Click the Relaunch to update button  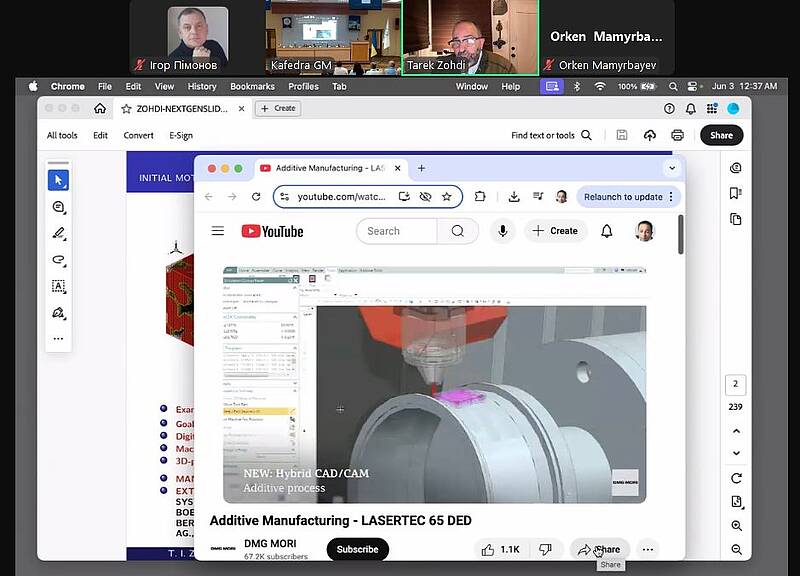(x=623, y=197)
